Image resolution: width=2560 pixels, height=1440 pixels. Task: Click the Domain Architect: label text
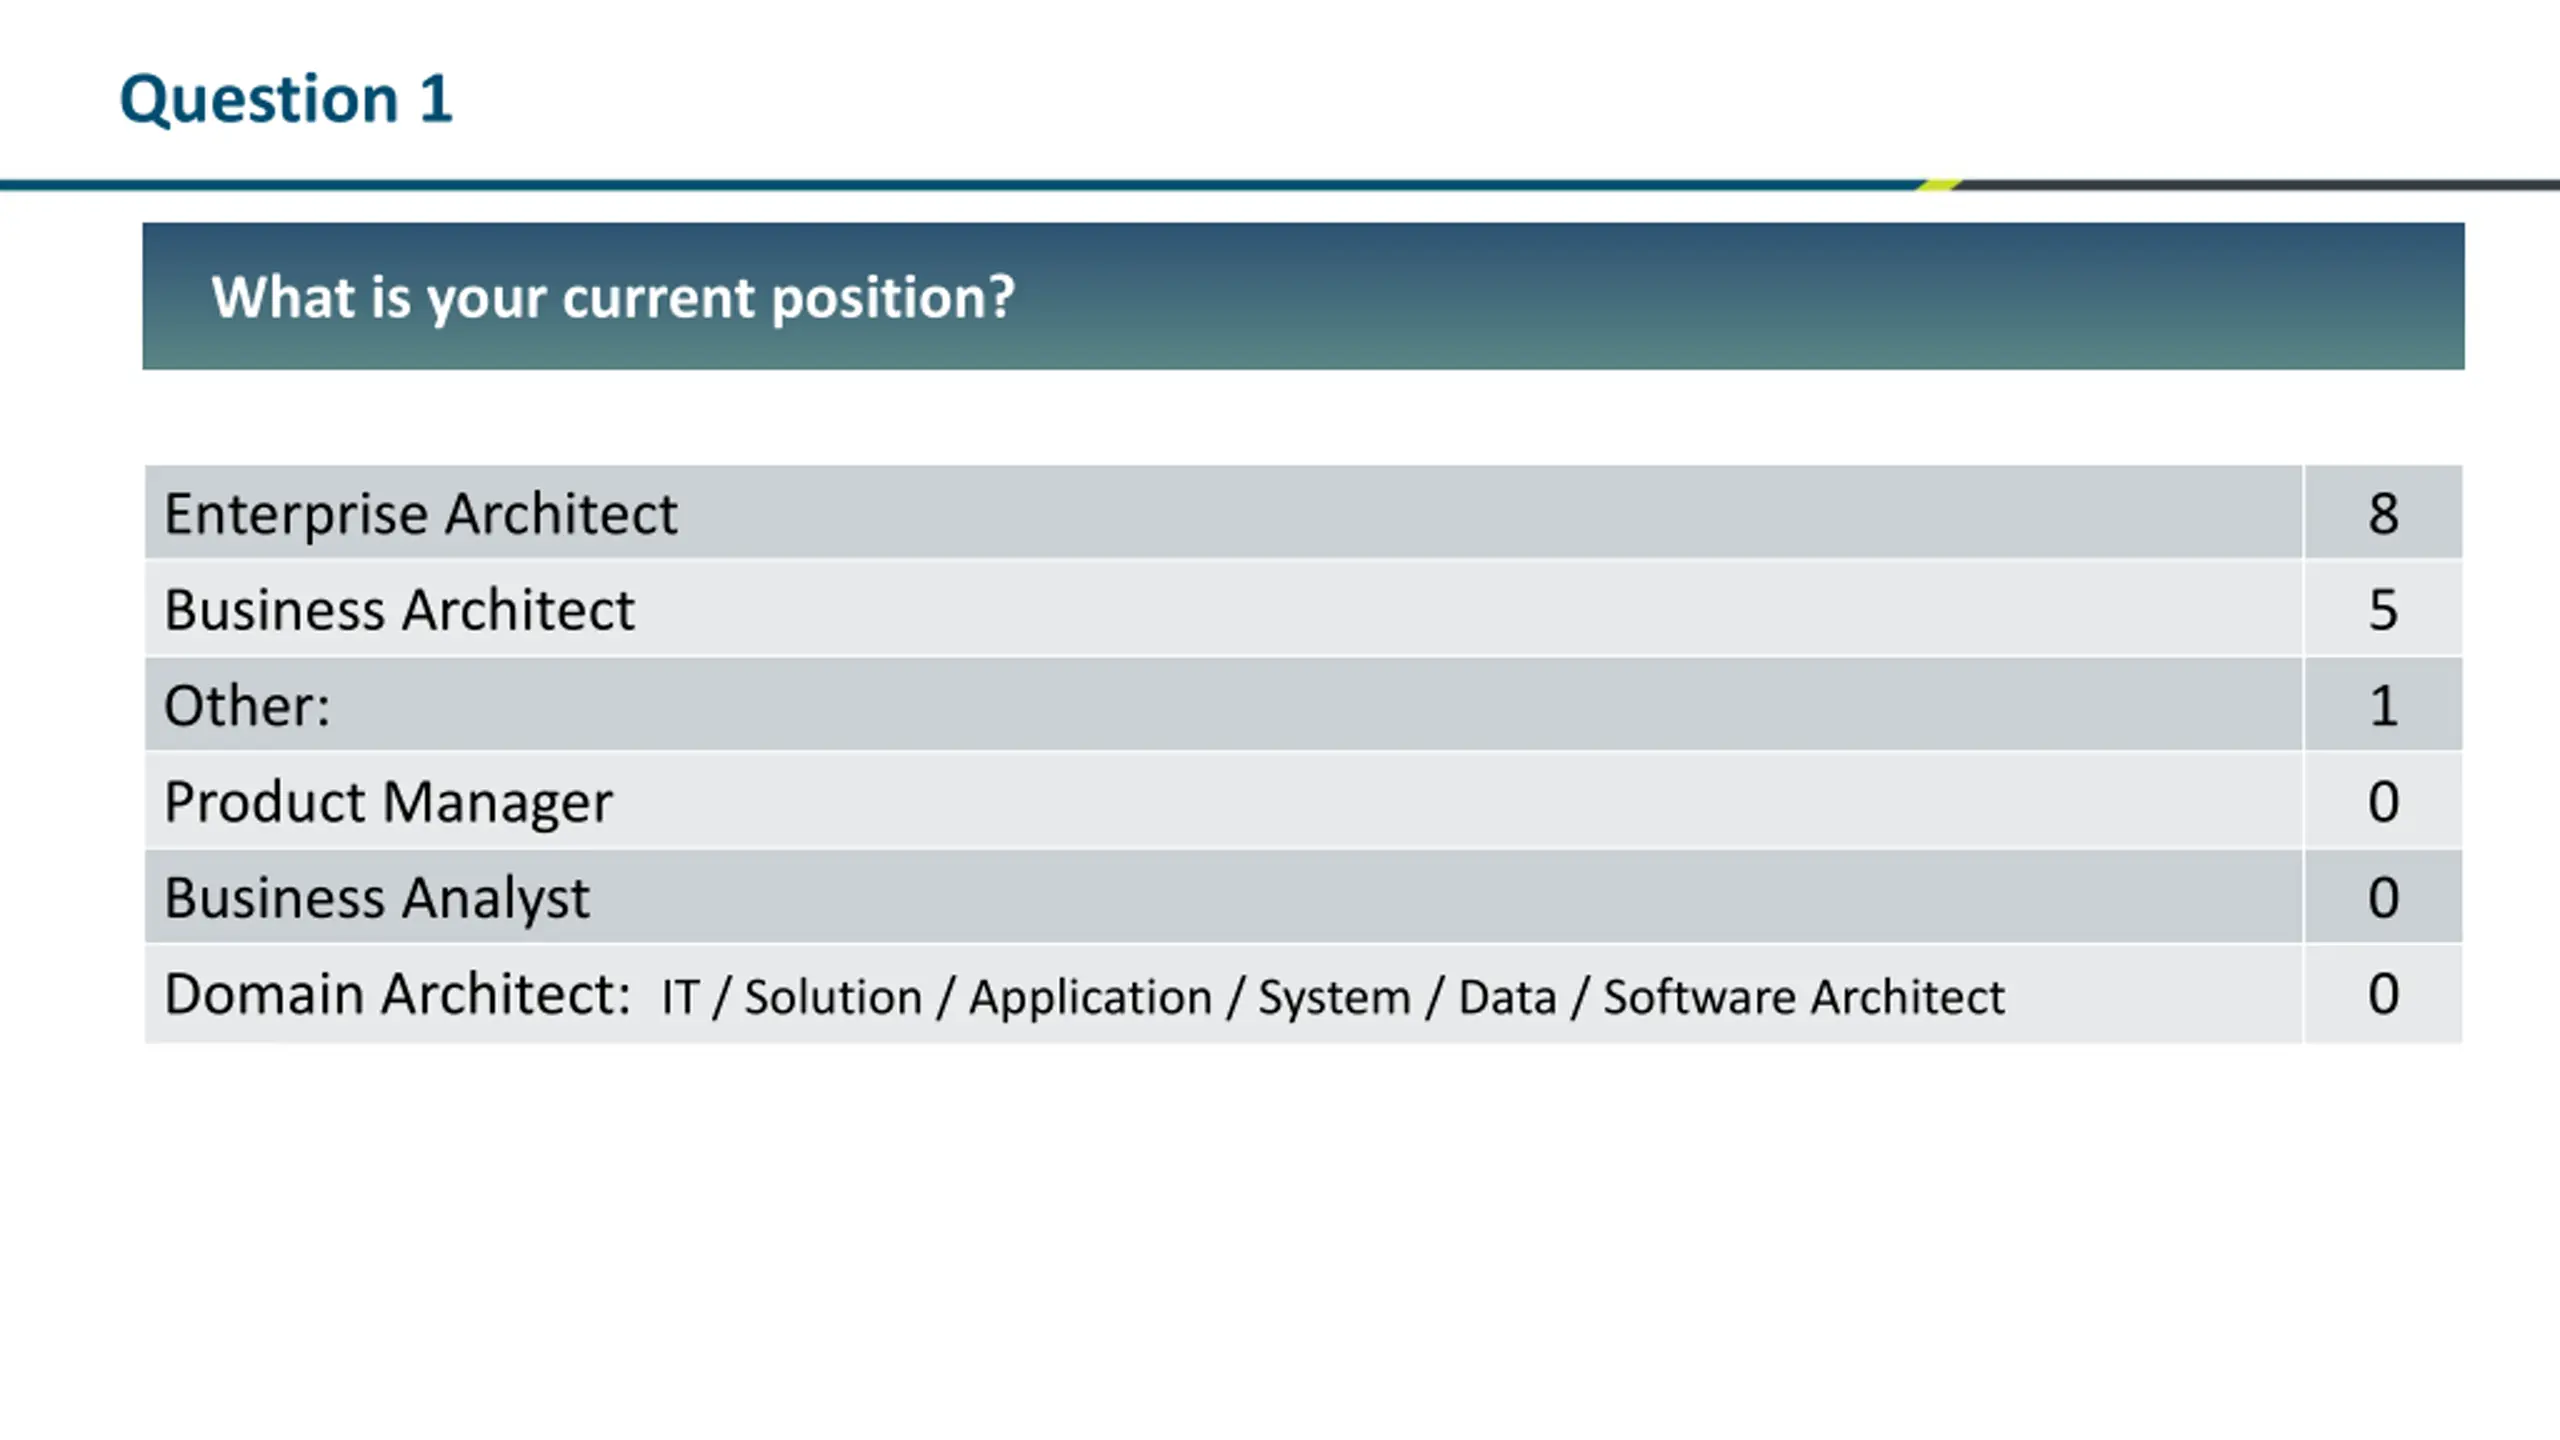(397, 994)
